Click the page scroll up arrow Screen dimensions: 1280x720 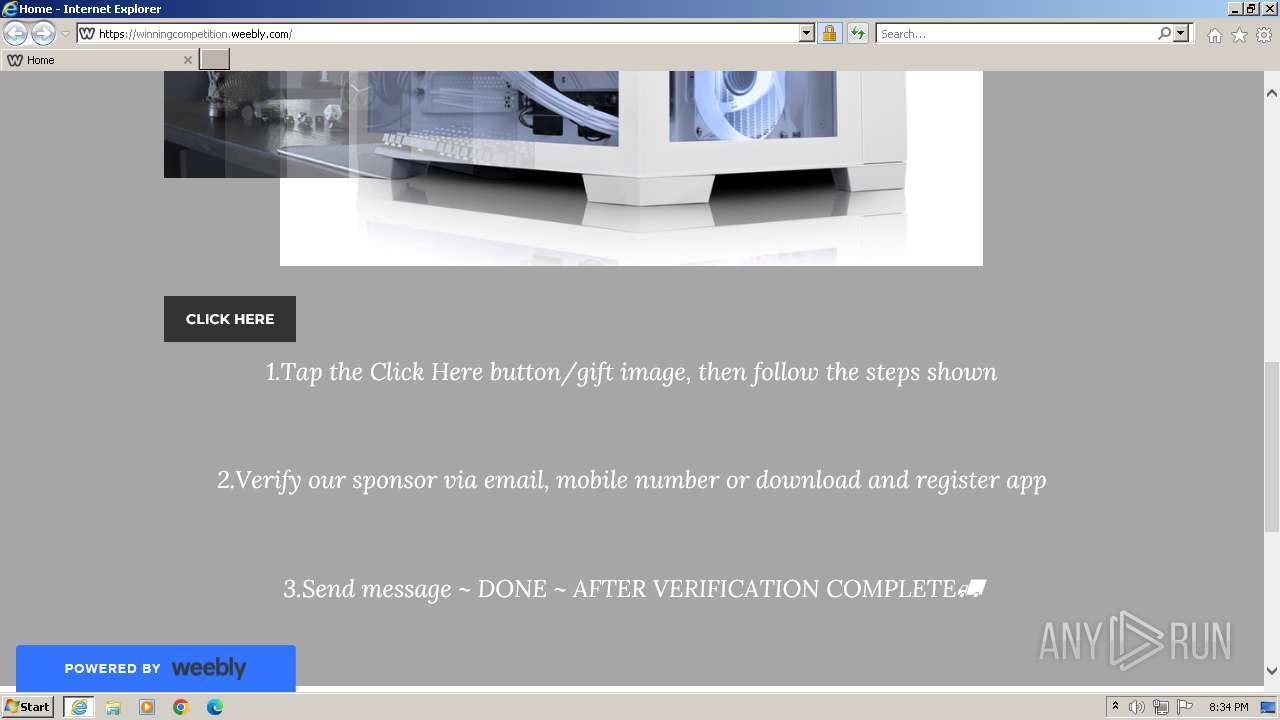(x=1272, y=93)
